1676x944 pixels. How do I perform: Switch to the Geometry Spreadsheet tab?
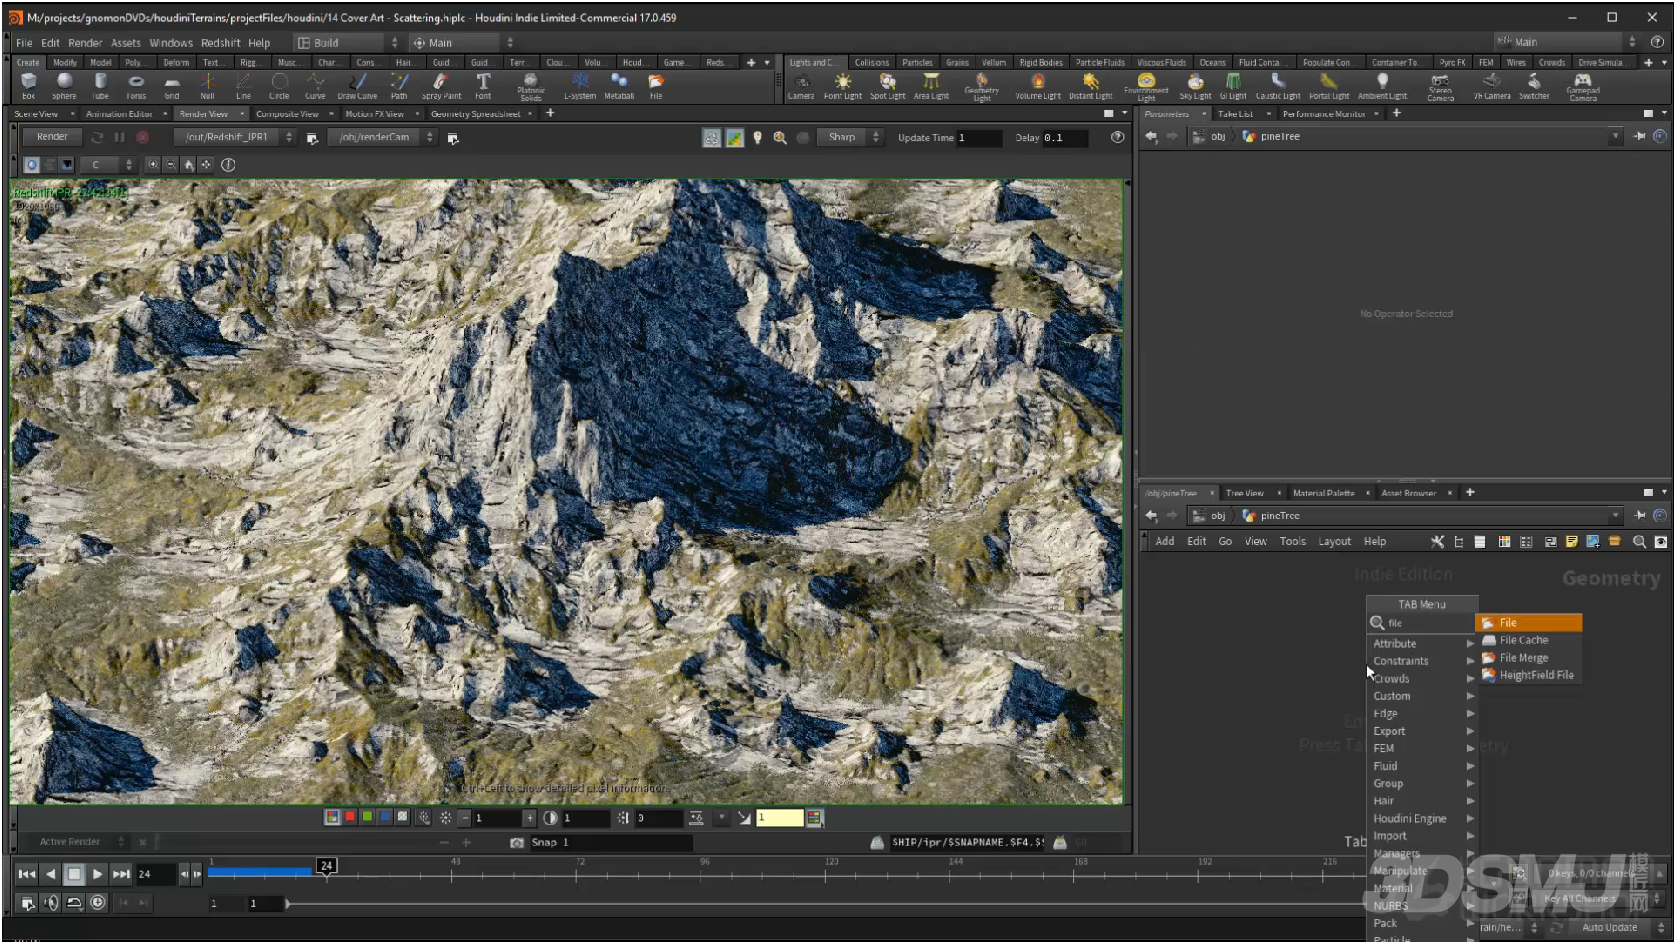point(475,114)
